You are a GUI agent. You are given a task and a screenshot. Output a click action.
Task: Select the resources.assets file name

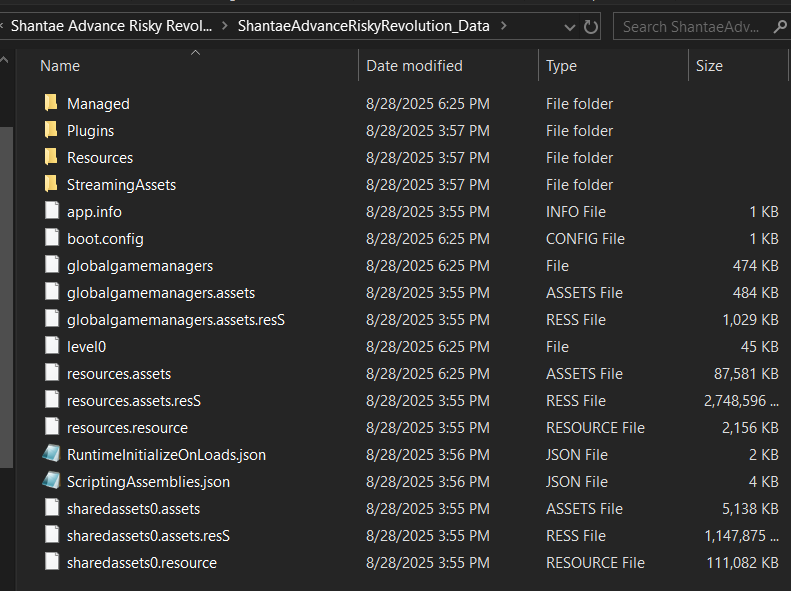coord(119,374)
